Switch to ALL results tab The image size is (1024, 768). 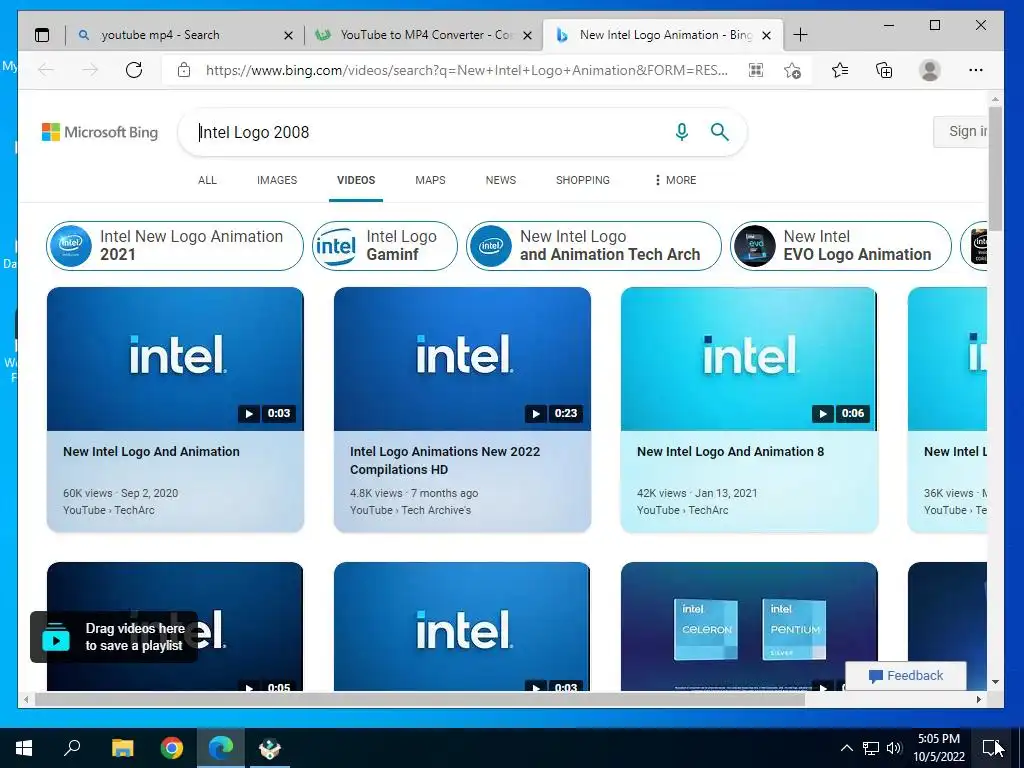pos(207,180)
